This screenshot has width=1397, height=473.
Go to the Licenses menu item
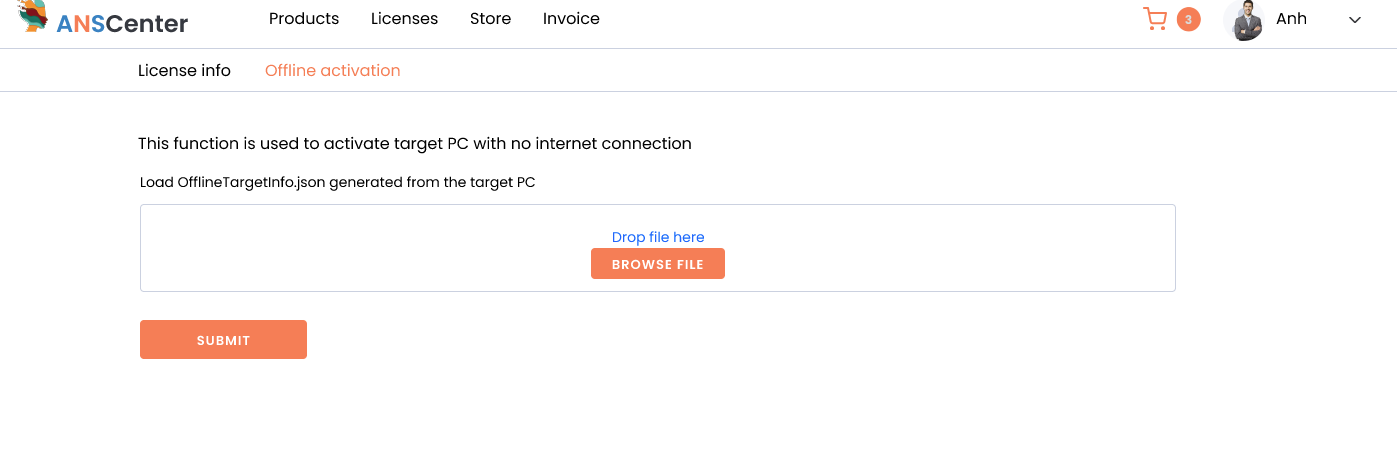coord(404,19)
